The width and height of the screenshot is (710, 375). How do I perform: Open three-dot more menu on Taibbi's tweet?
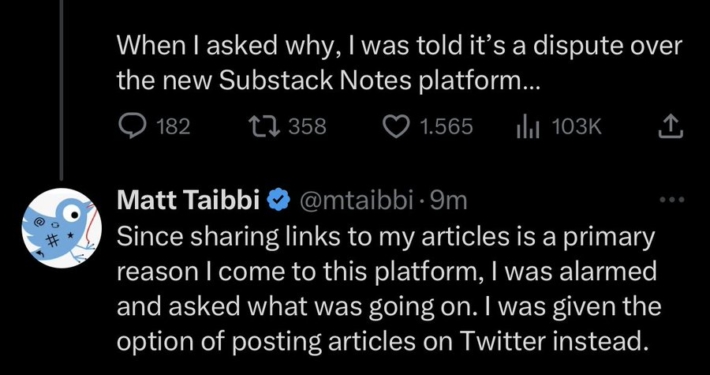(x=672, y=199)
